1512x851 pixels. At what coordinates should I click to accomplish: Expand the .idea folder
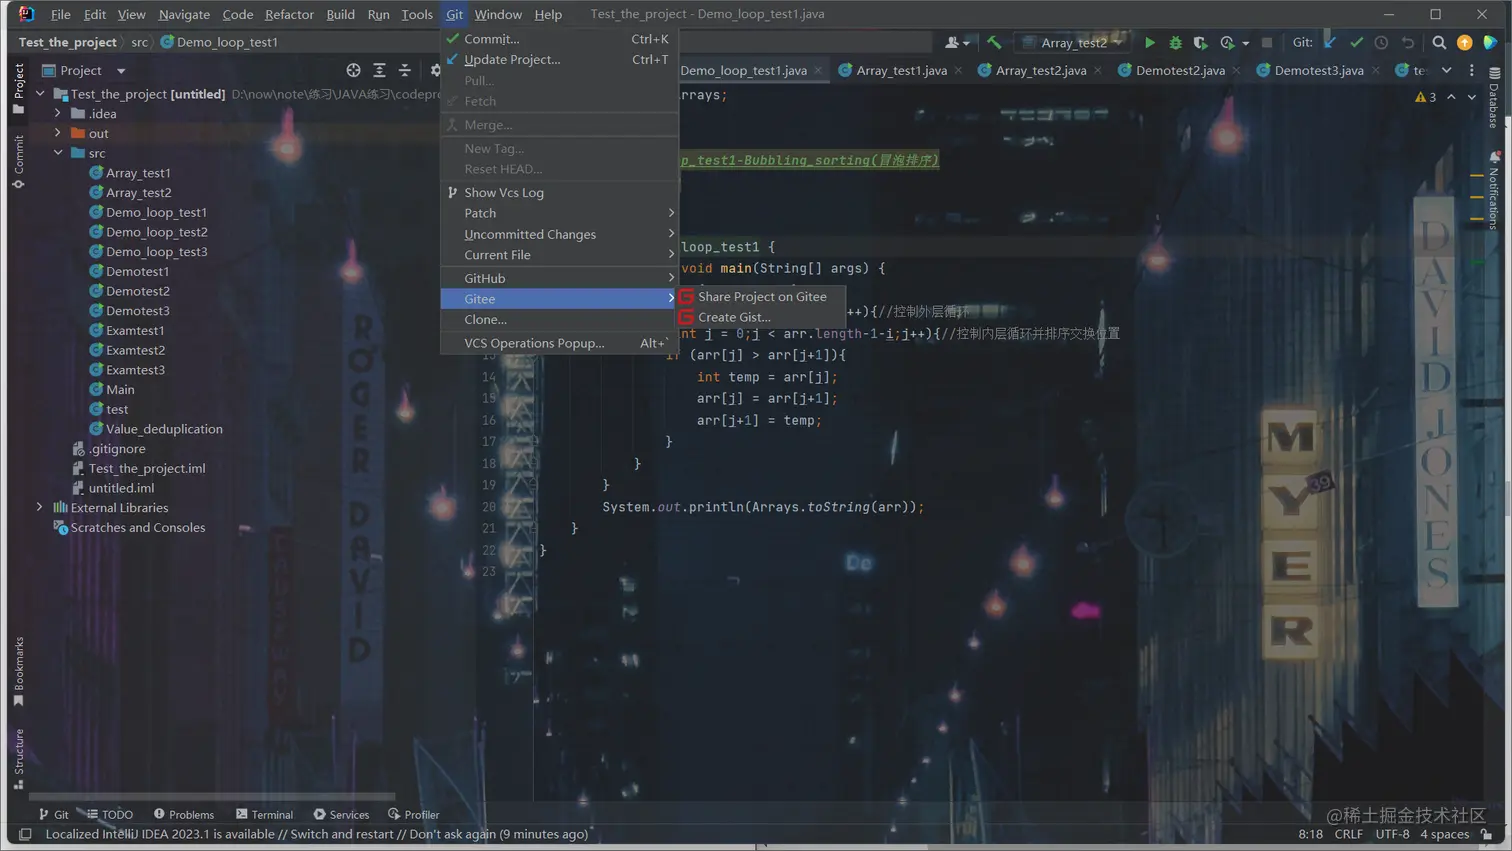coord(58,113)
